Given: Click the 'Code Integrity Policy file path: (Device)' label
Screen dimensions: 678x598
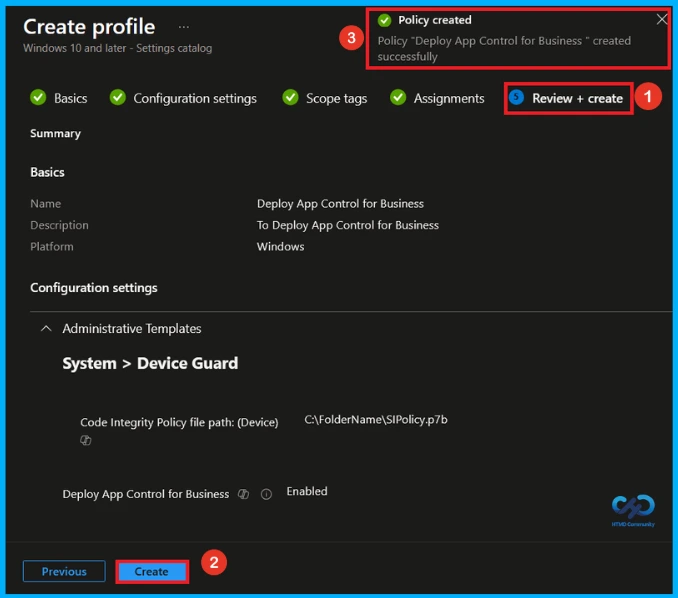Looking at the screenshot, I should 179,422.
